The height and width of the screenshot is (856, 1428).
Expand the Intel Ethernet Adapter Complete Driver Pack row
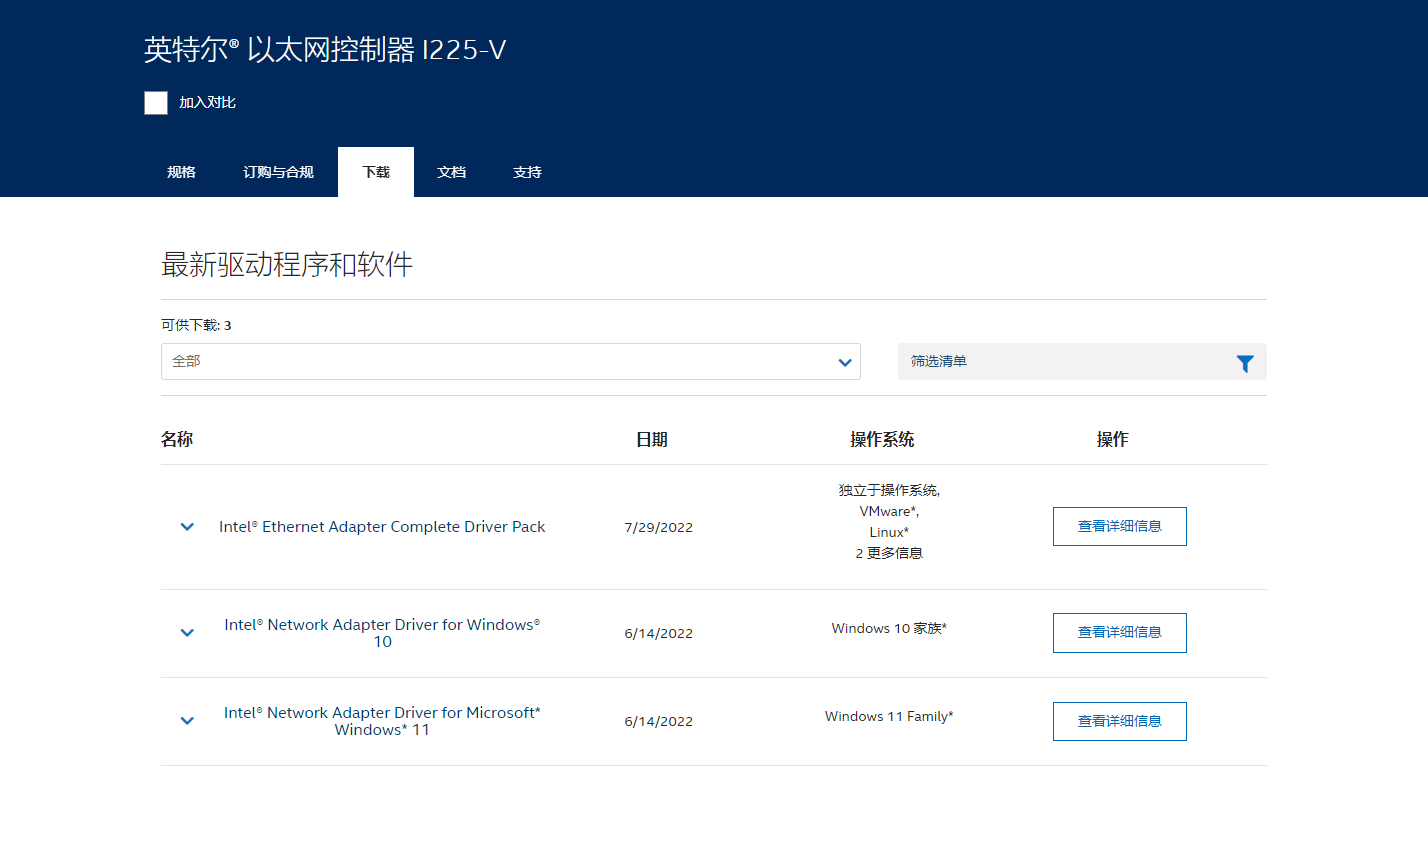tap(187, 527)
